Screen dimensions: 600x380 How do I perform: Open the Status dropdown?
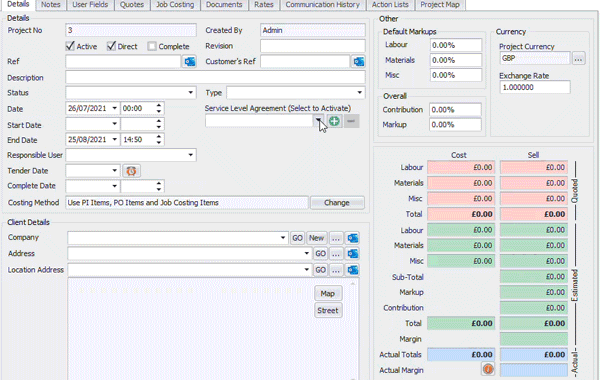191,93
